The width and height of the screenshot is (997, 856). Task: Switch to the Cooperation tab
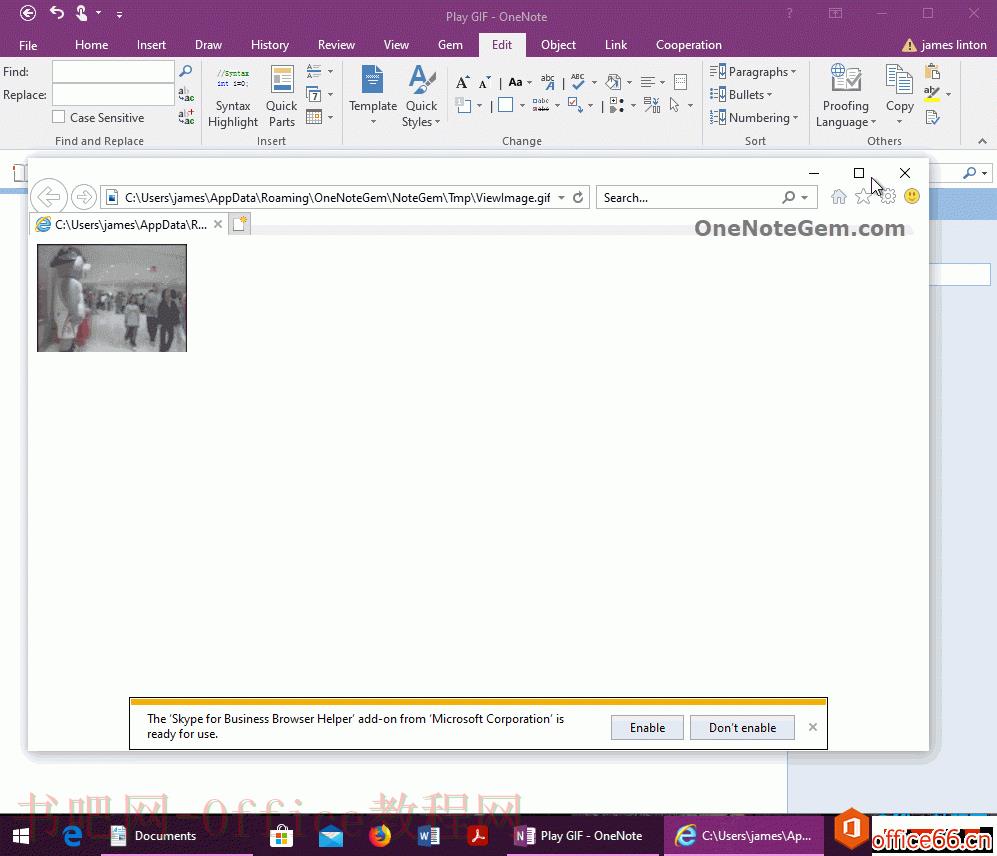pyautogui.click(x=689, y=45)
